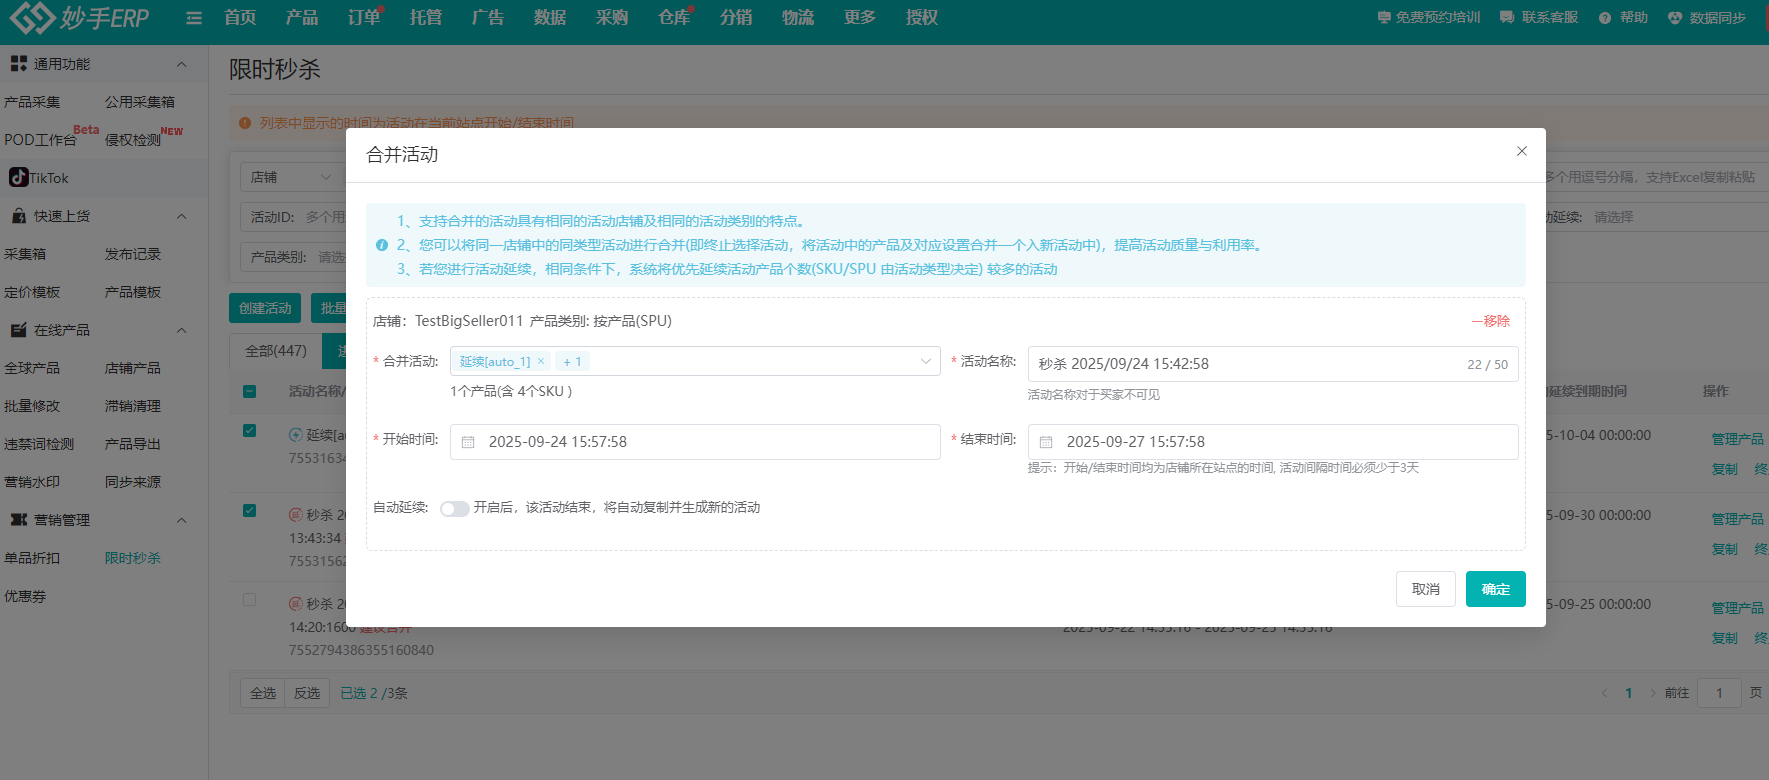The height and width of the screenshot is (780, 1769).
Task: Open the 授权 top menu
Action: 922,18
